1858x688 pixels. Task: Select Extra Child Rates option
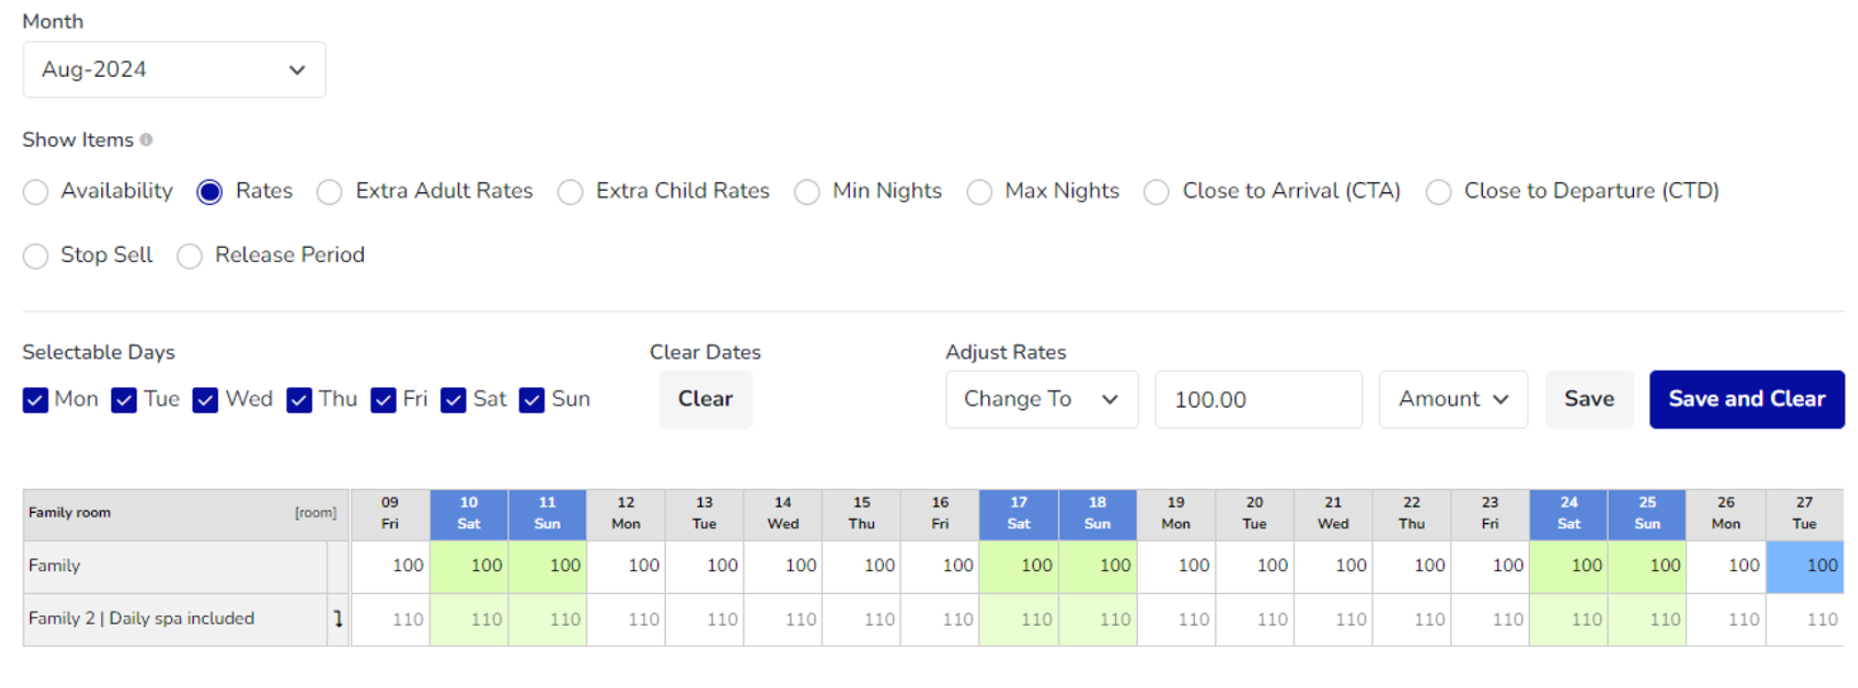(x=571, y=192)
